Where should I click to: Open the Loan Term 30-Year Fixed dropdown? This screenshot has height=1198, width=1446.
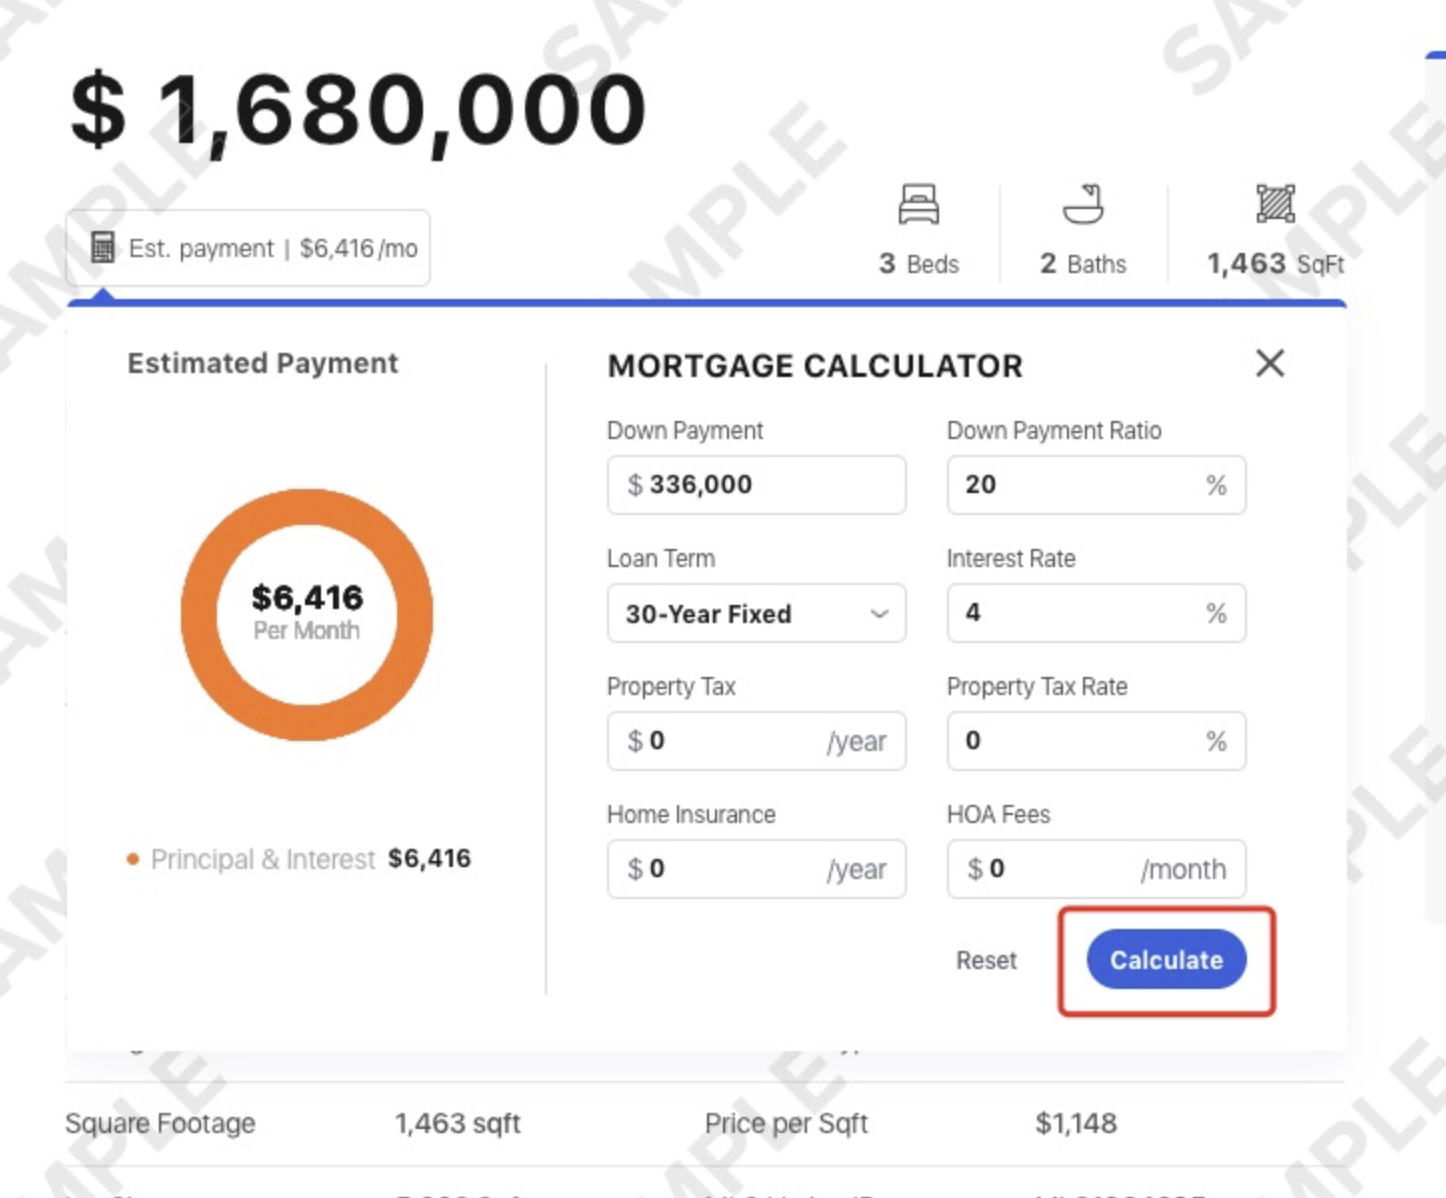point(757,613)
